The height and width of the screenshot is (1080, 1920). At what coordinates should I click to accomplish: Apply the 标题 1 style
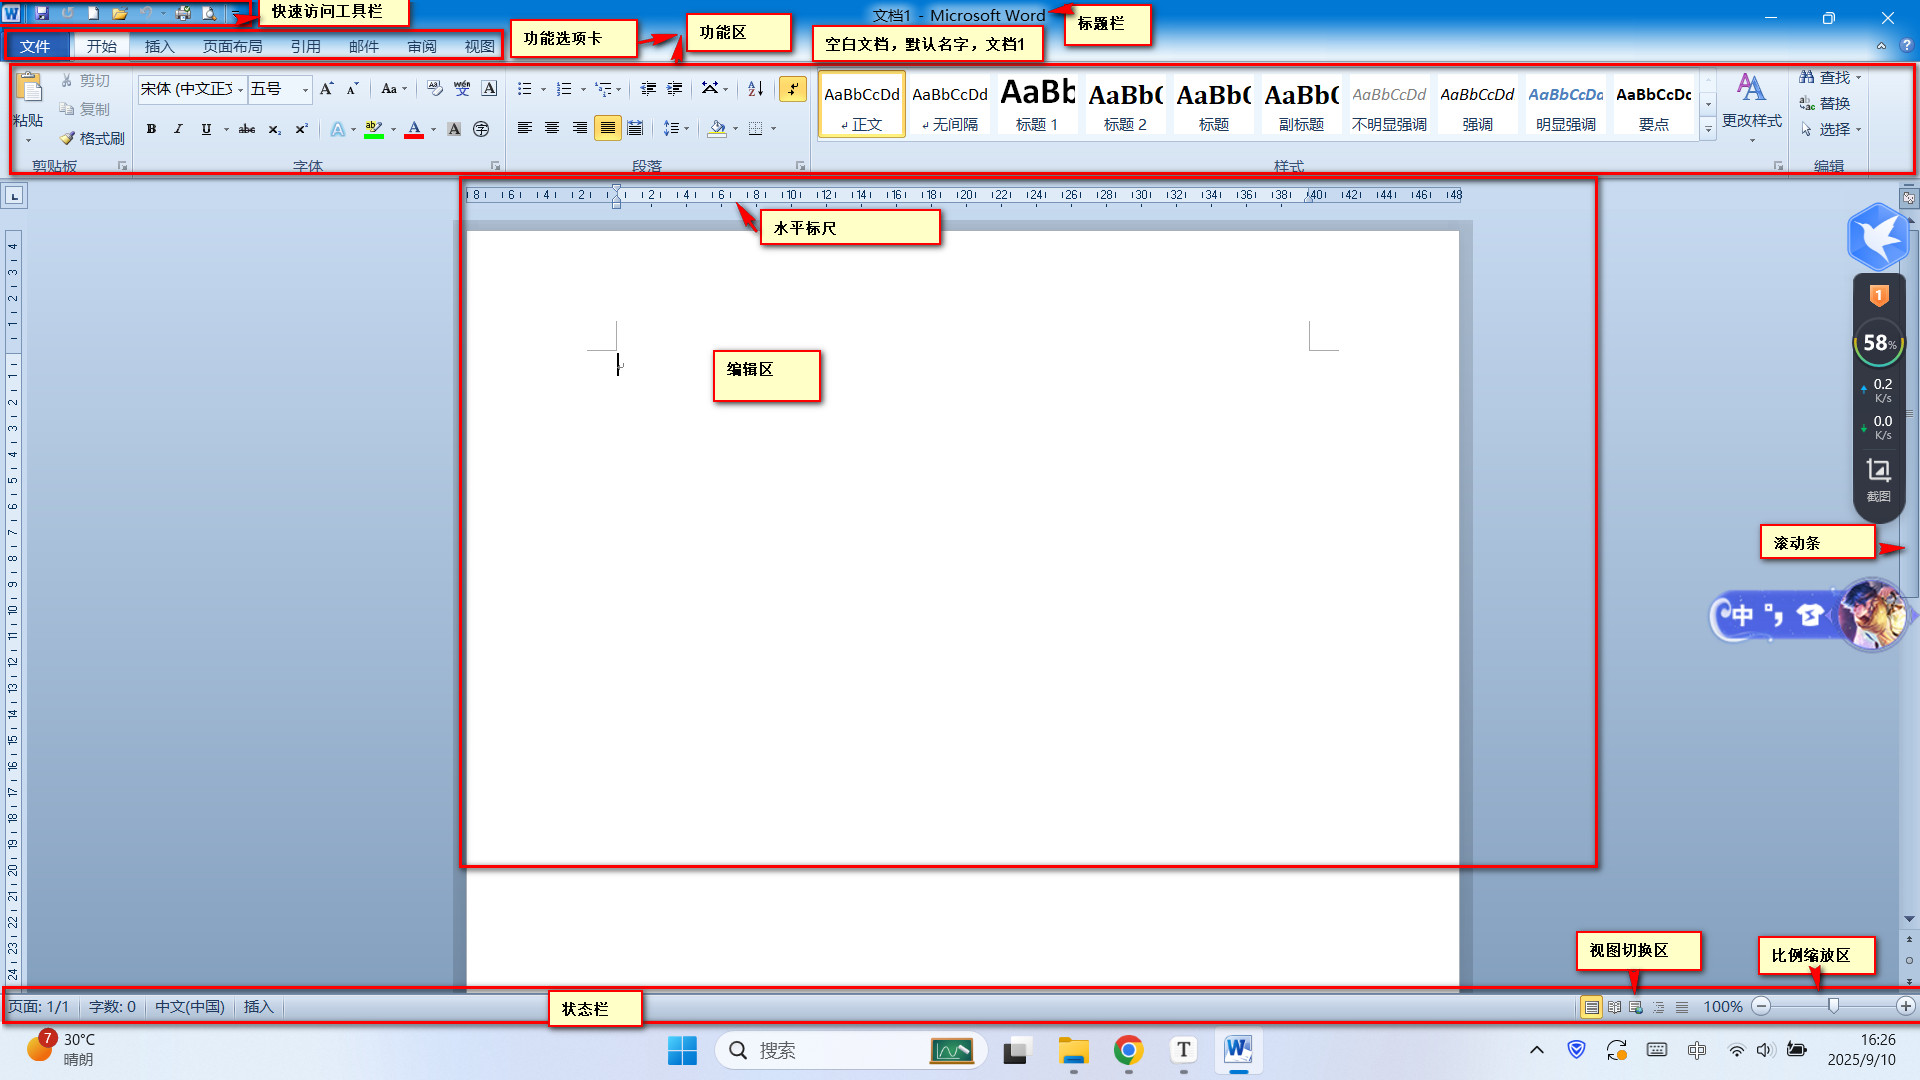tap(1037, 104)
